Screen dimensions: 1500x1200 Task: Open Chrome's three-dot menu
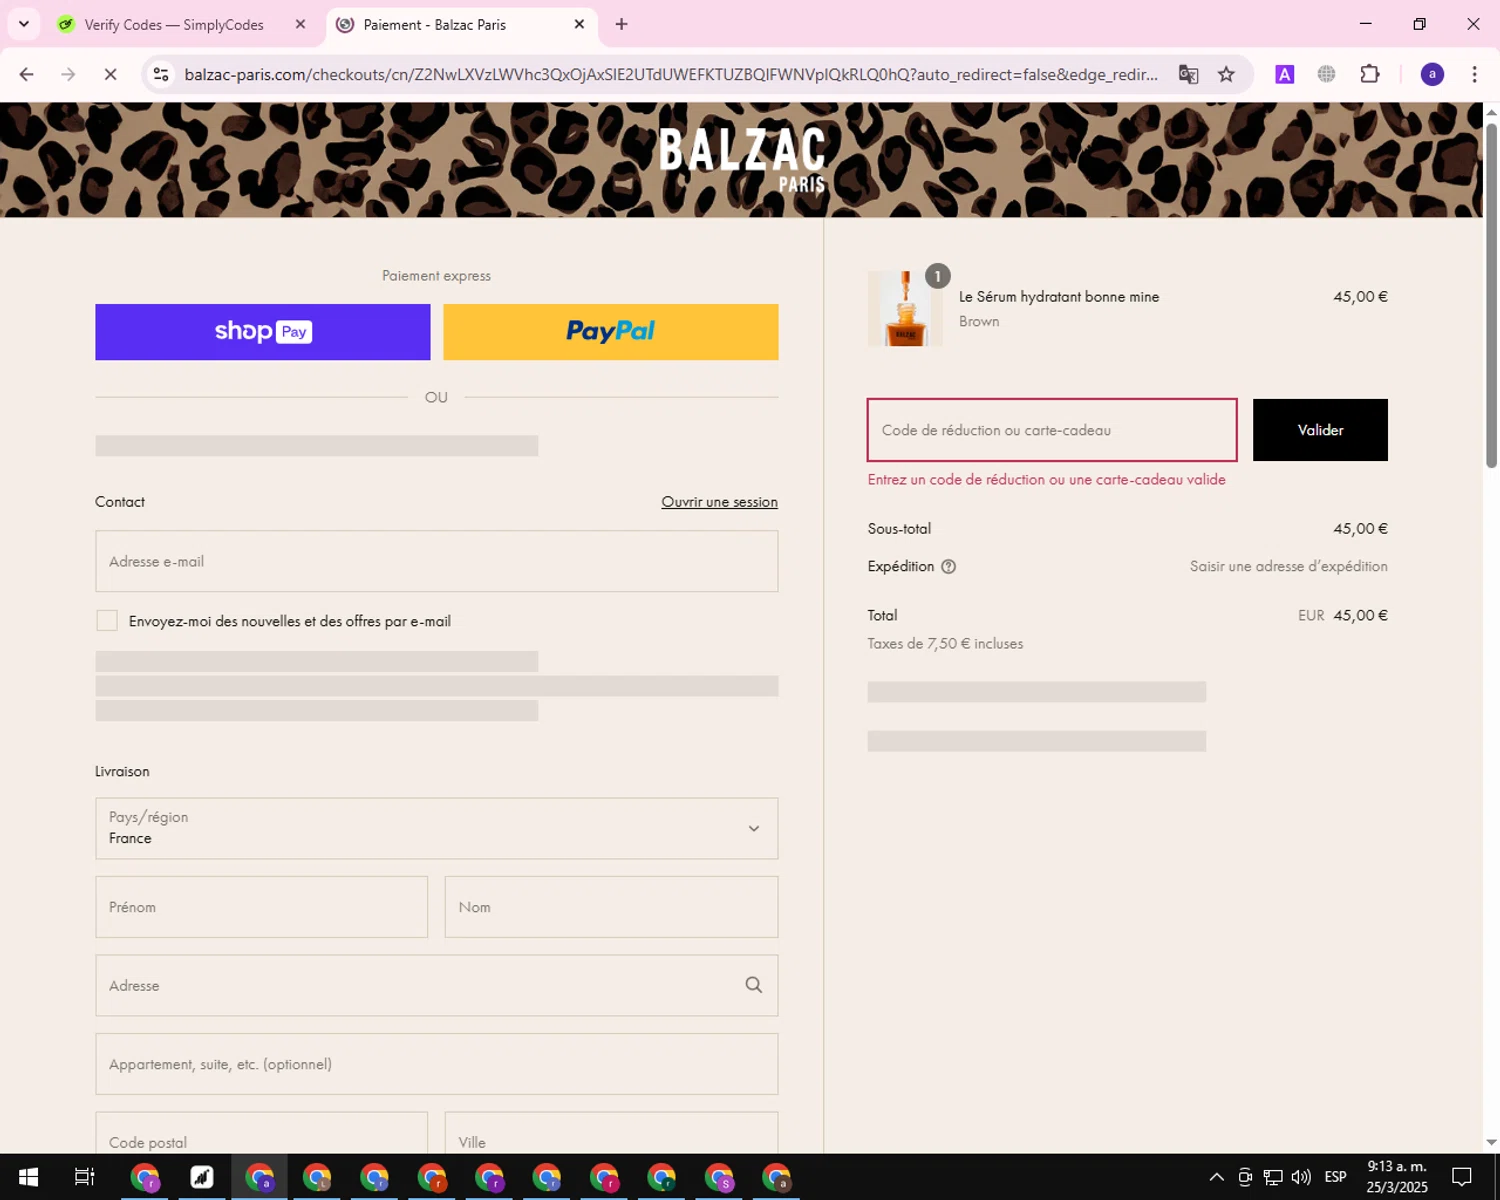[1474, 74]
